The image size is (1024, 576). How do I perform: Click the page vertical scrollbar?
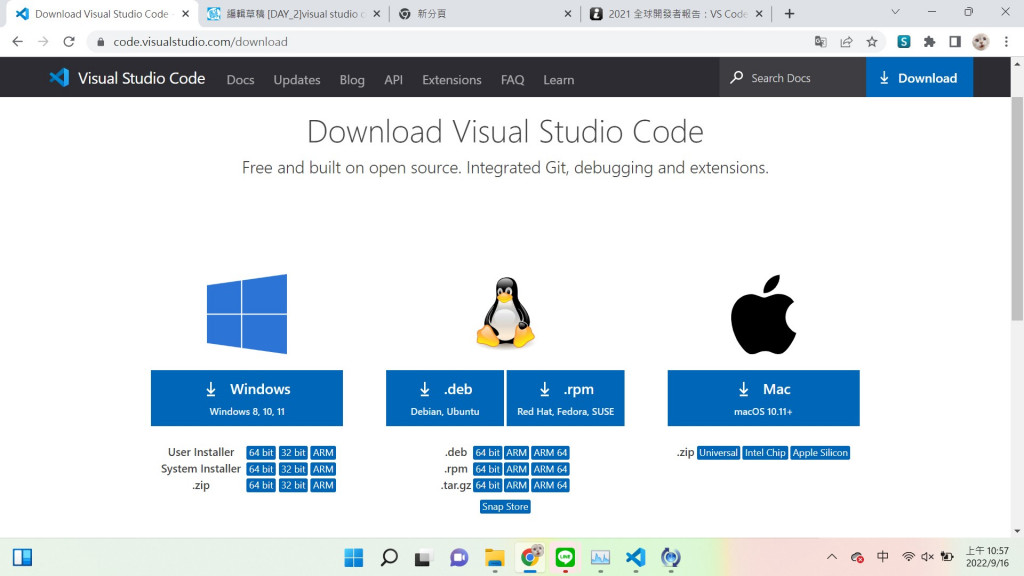click(x=1017, y=208)
